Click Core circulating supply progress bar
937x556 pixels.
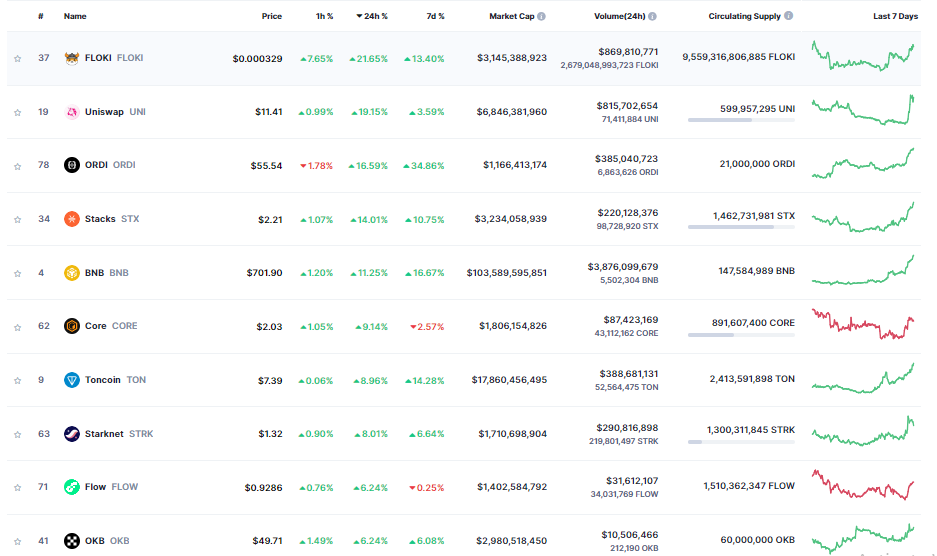click(742, 335)
